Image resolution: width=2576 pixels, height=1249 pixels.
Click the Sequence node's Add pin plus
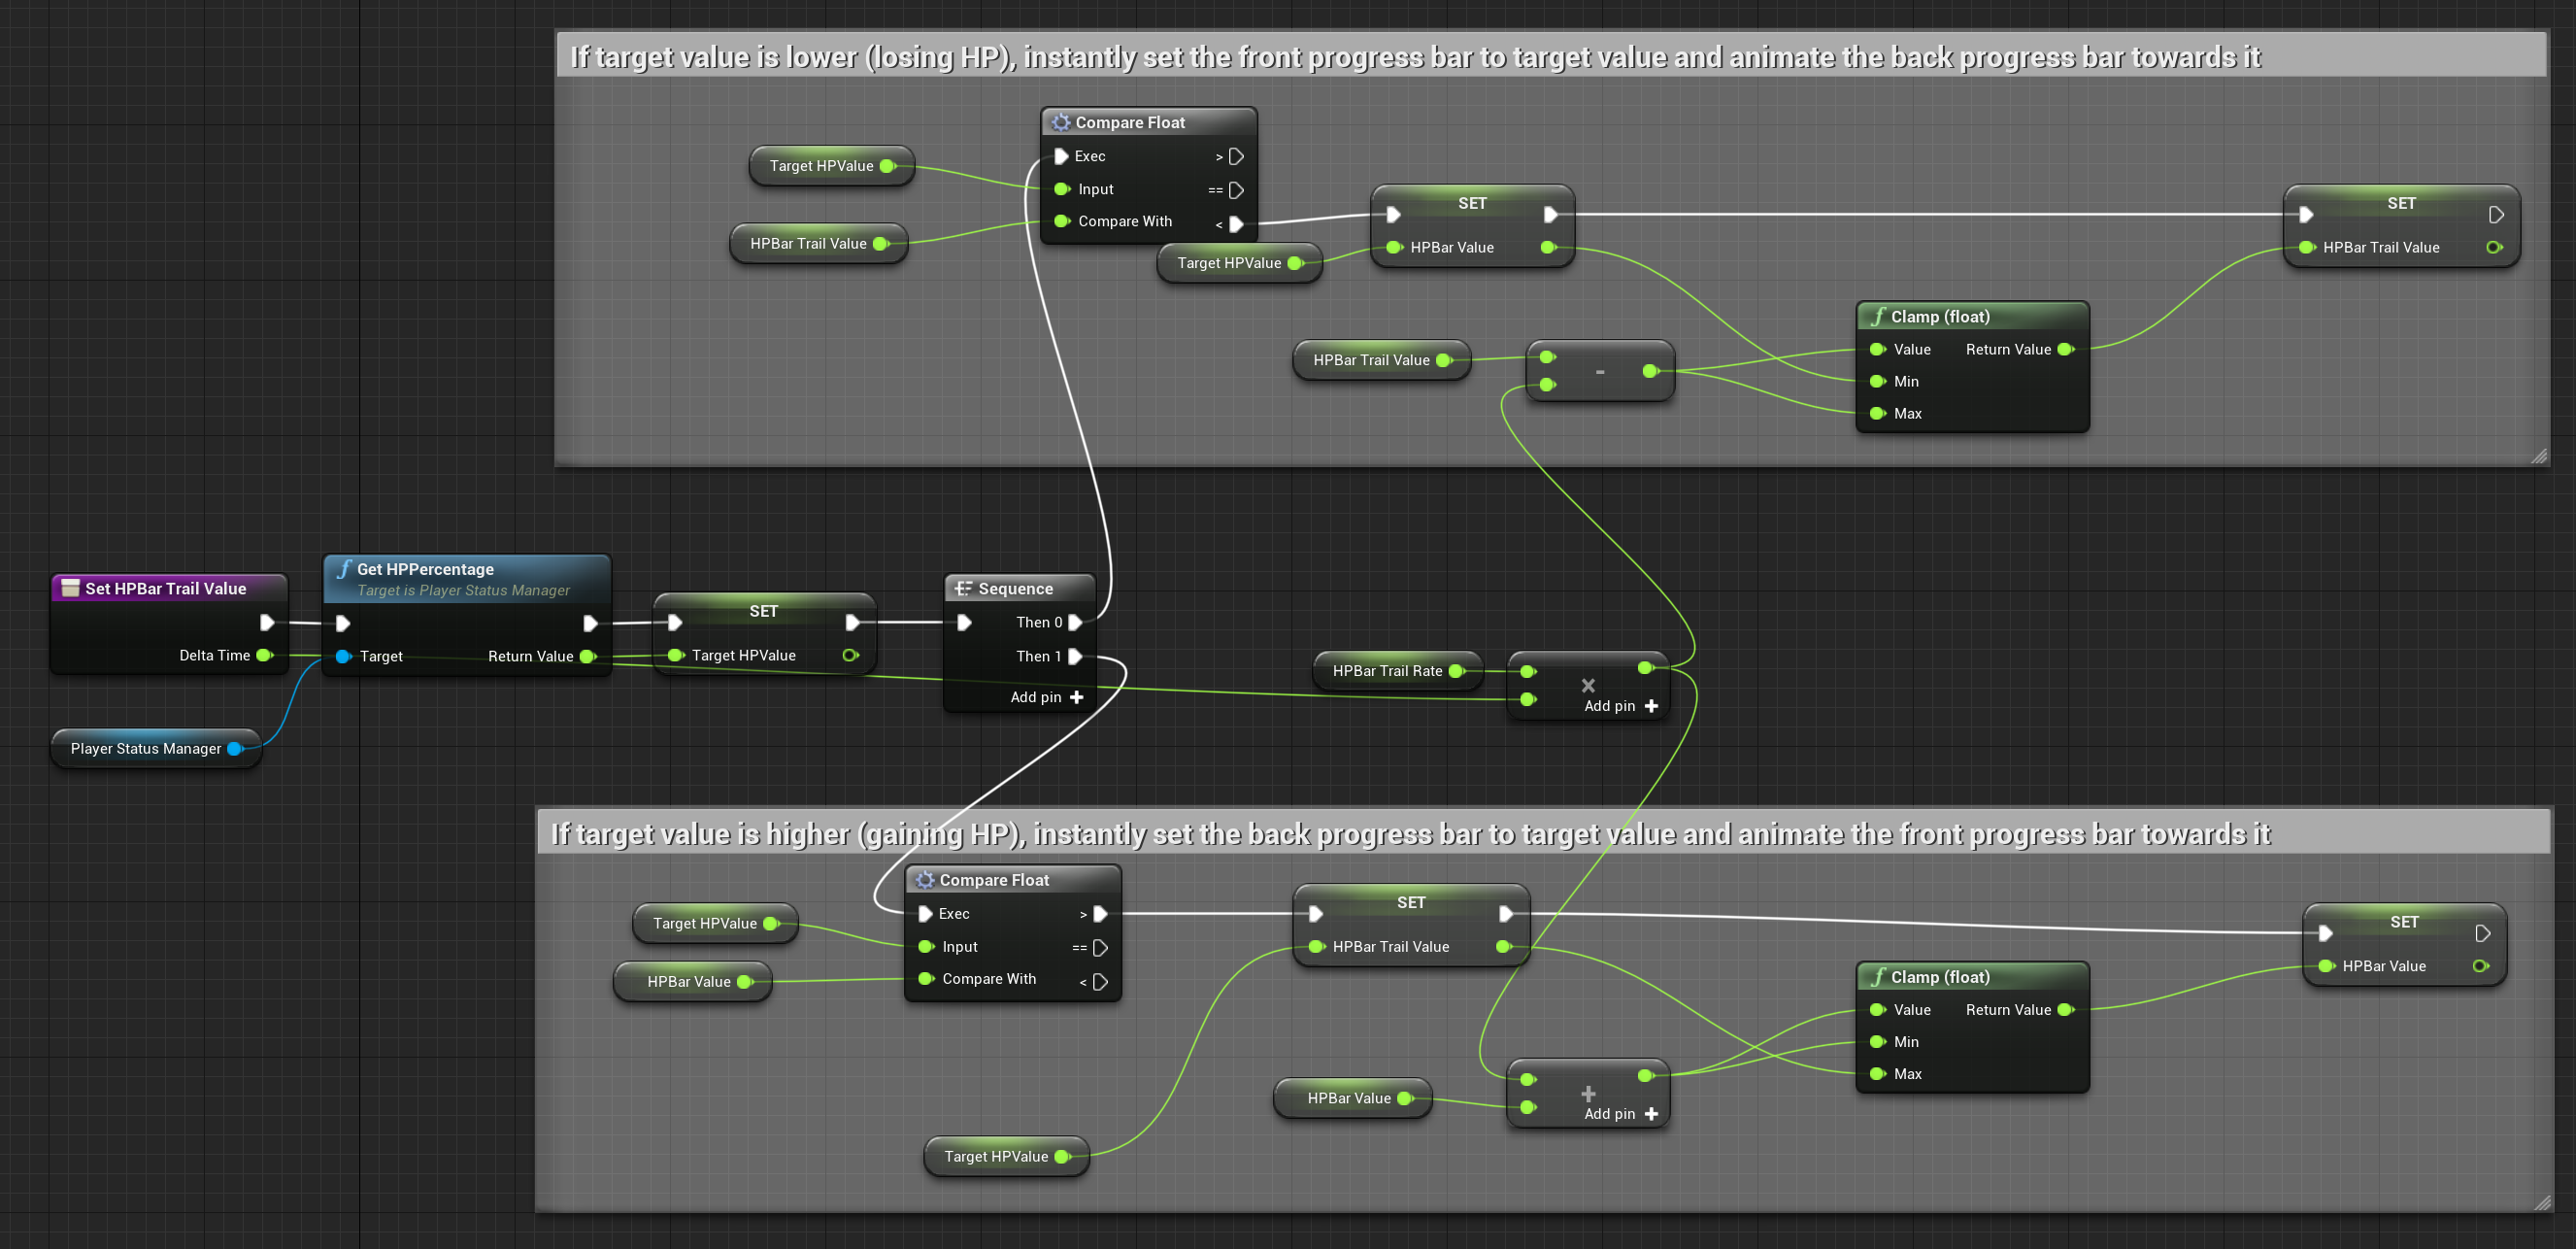click(1076, 697)
